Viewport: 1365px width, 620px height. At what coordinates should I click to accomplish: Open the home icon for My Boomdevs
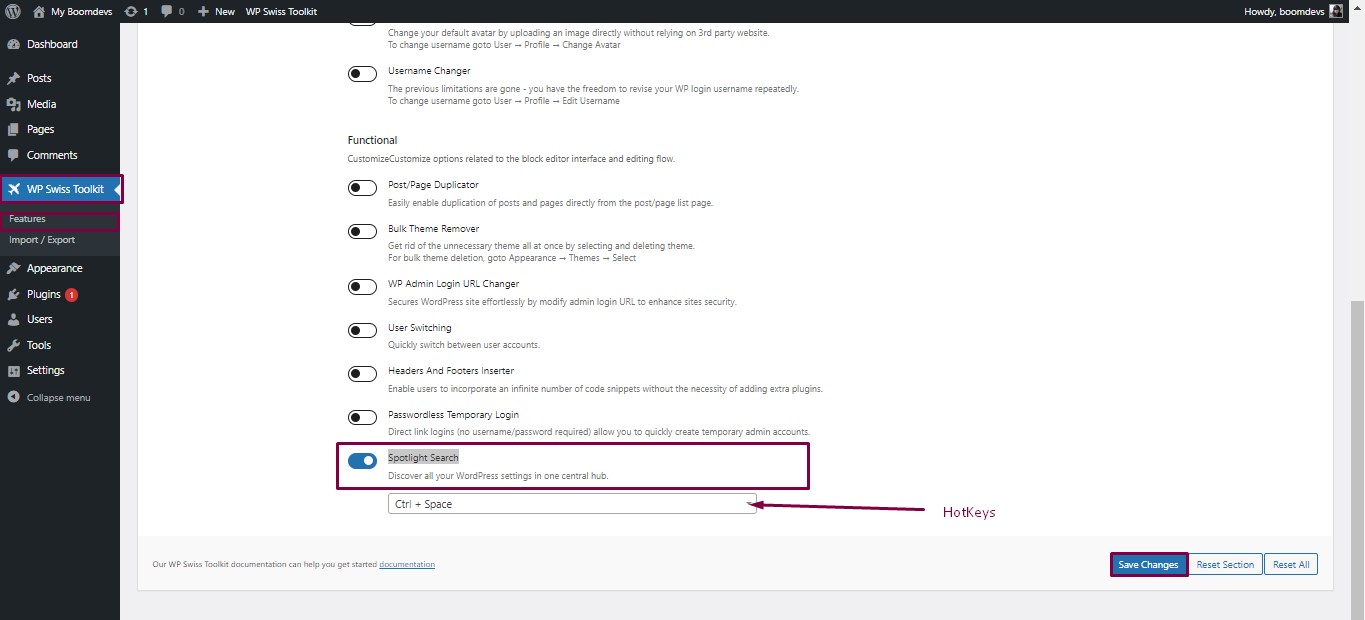pos(39,11)
